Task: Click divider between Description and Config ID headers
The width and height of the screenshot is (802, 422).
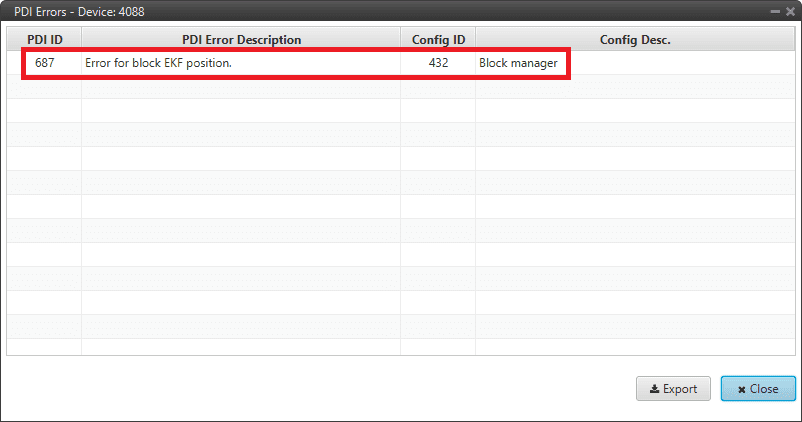Action: tap(401, 40)
